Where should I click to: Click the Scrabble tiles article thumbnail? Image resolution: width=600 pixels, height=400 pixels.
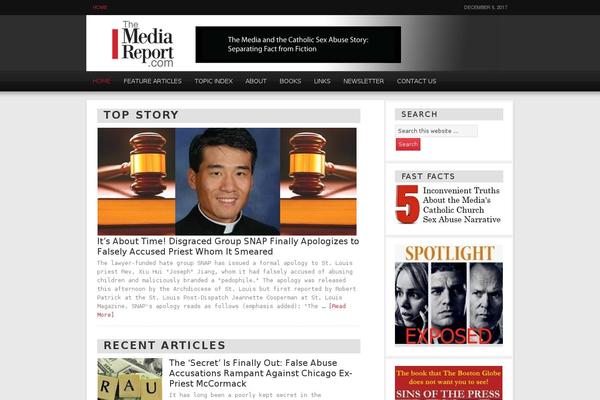tap(130, 379)
